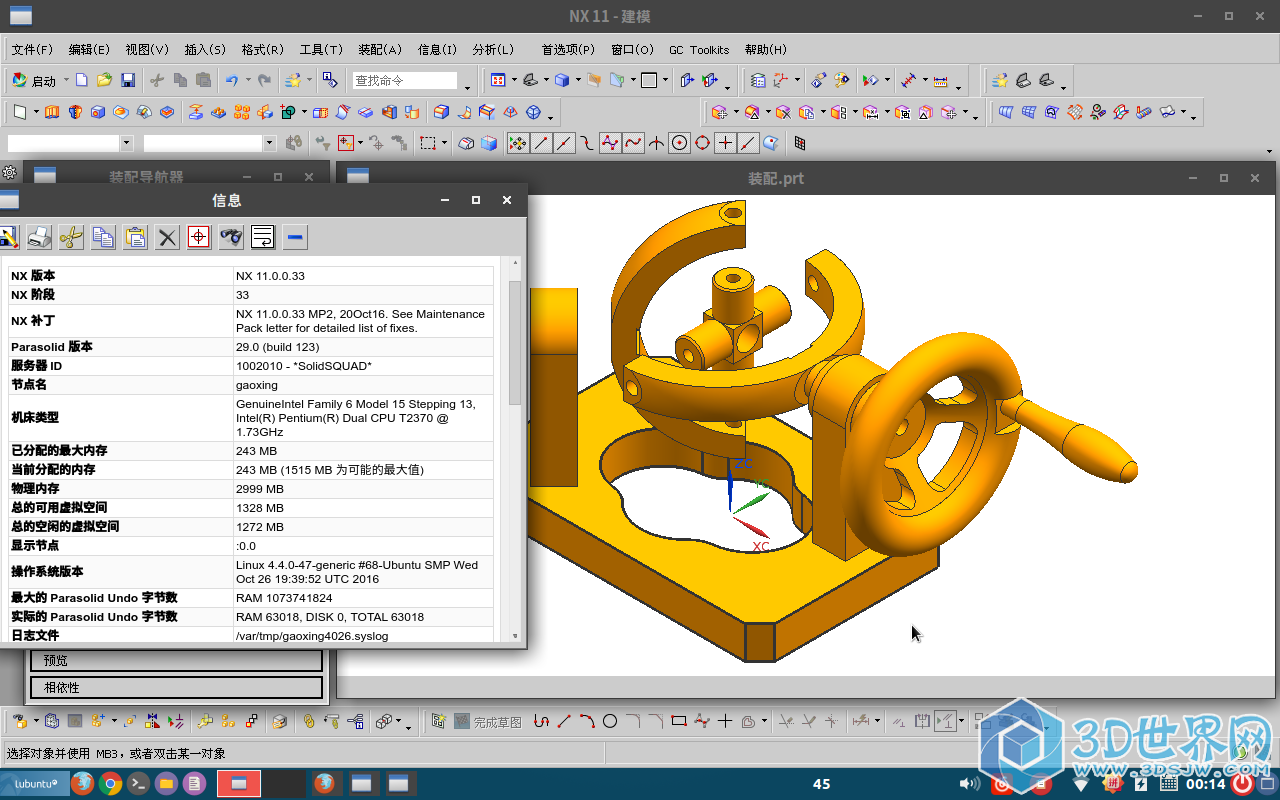The width and height of the screenshot is (1280, 800).
Task: Click the Circle sketch tool icon
Action: 609,721
